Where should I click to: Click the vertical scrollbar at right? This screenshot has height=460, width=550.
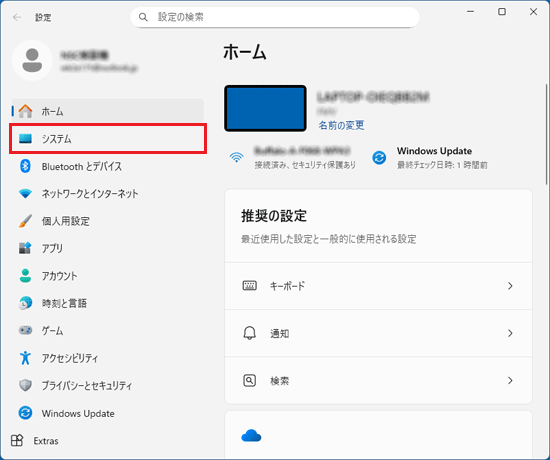click(x=546, y=134)
